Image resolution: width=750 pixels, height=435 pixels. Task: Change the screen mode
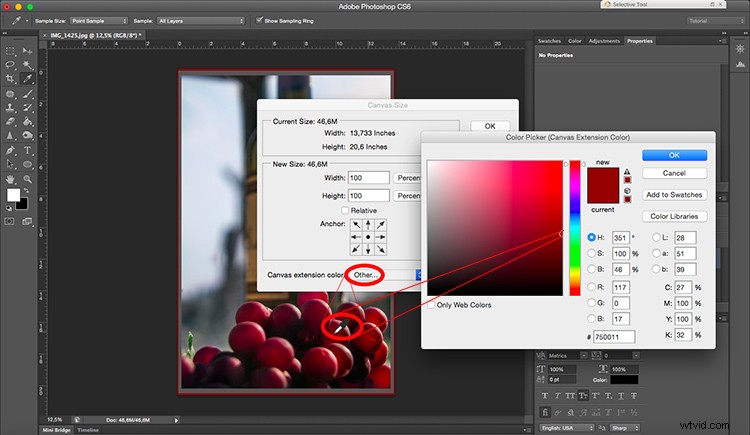tap(27, 221)
